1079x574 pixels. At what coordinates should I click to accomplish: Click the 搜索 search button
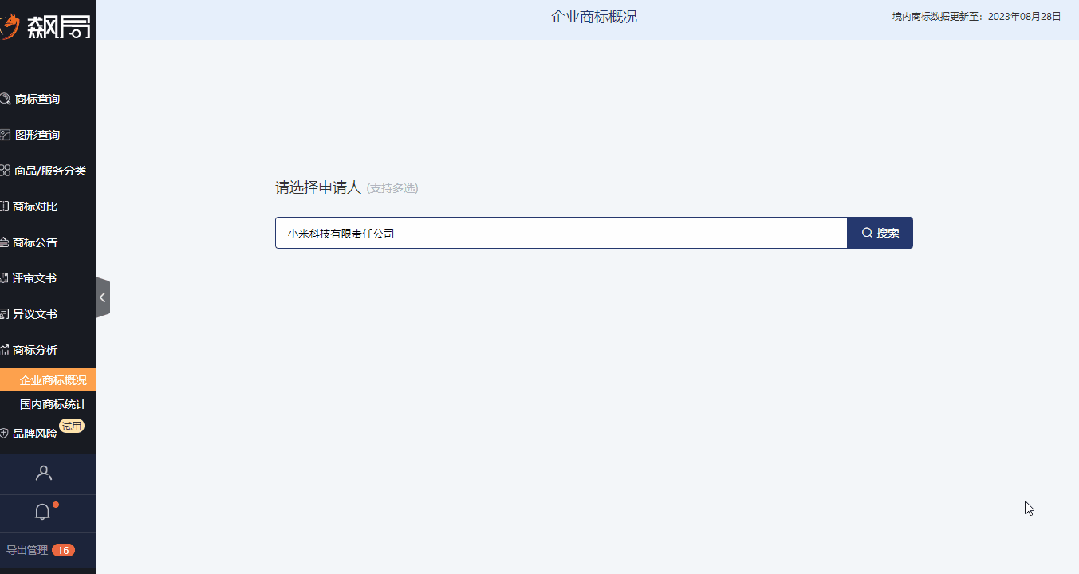click(879, 233)
